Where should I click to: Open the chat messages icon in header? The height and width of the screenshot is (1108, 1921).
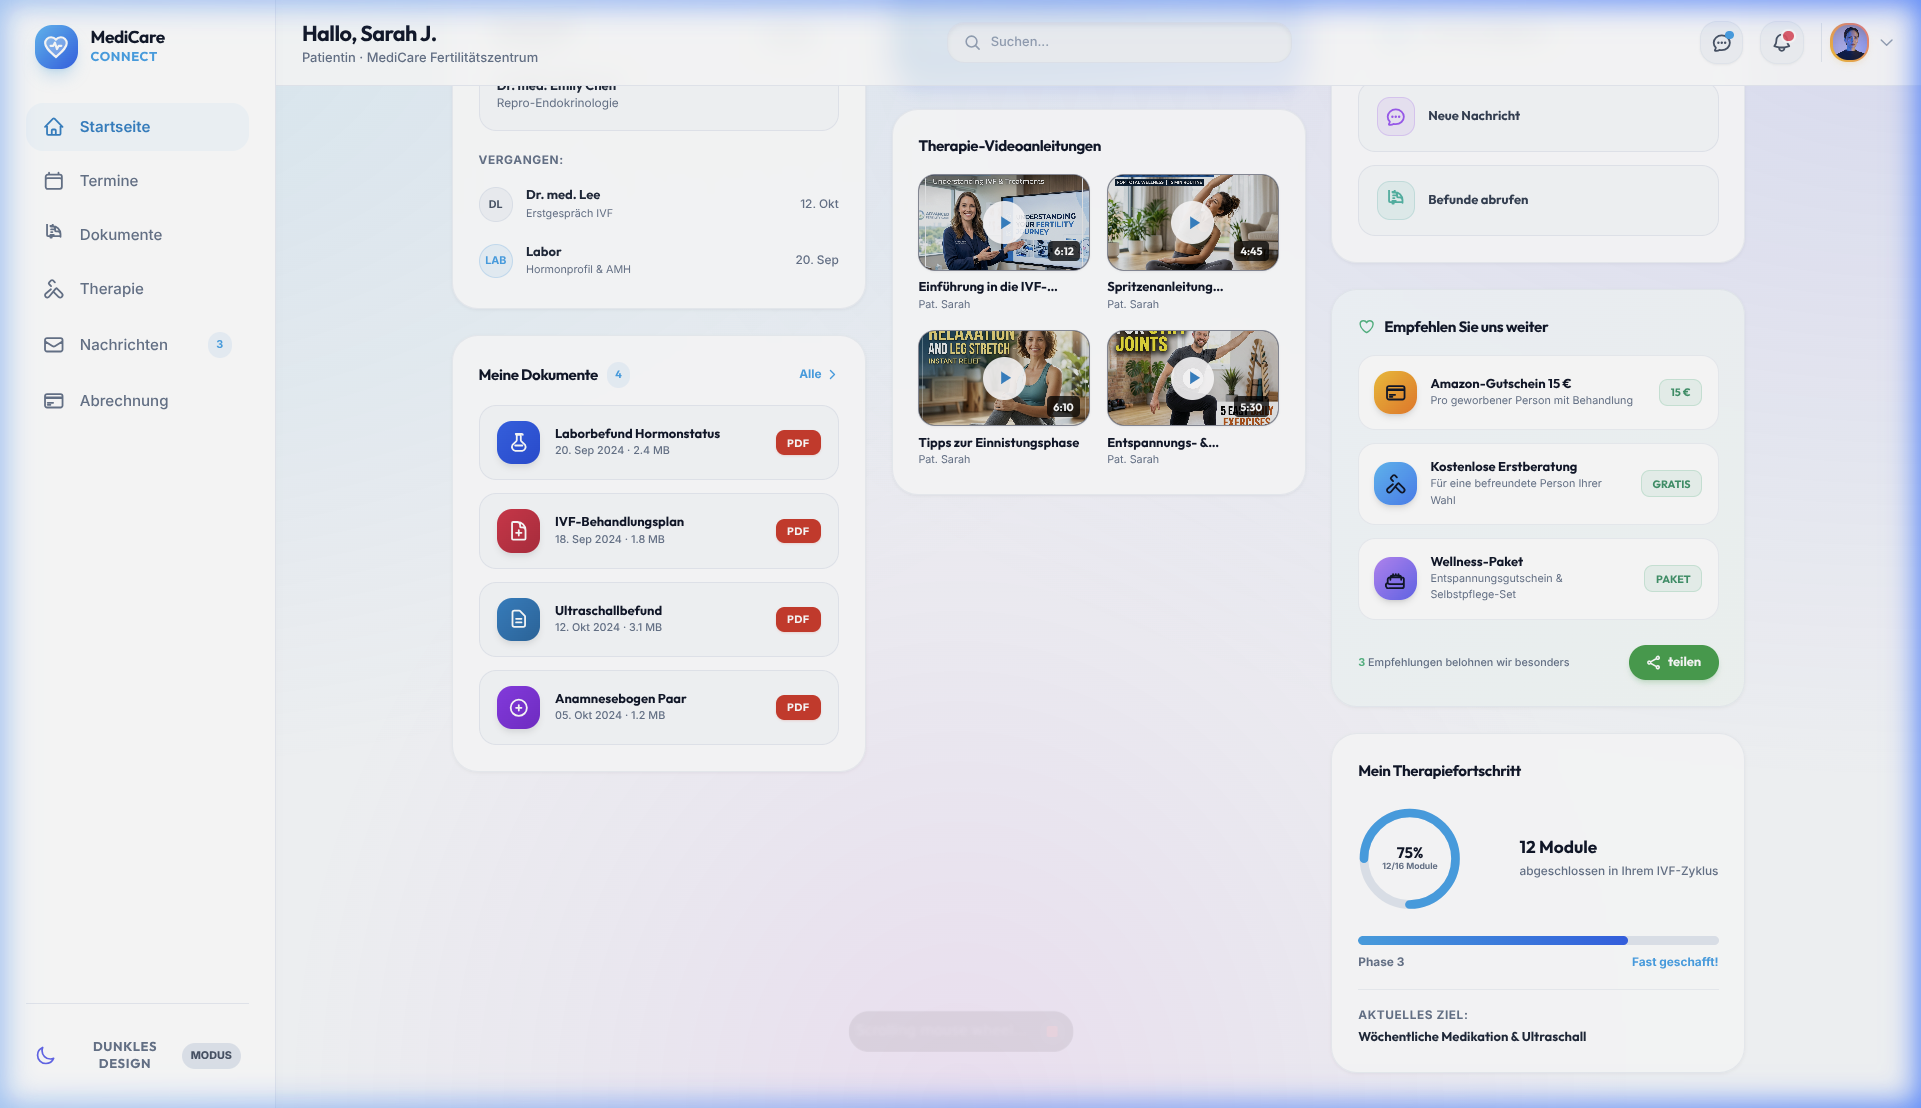[1721, 43]
